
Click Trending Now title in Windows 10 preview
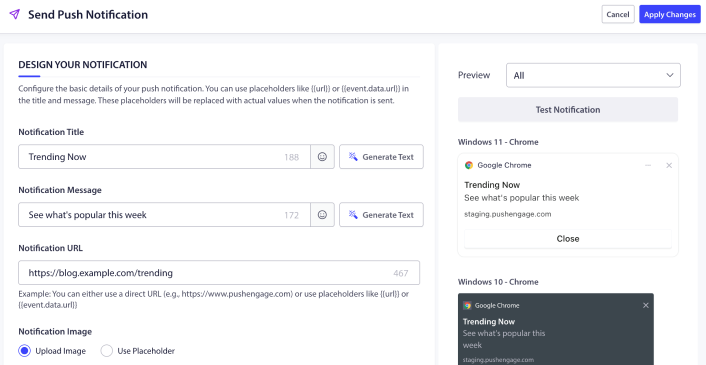click(489, 321)
